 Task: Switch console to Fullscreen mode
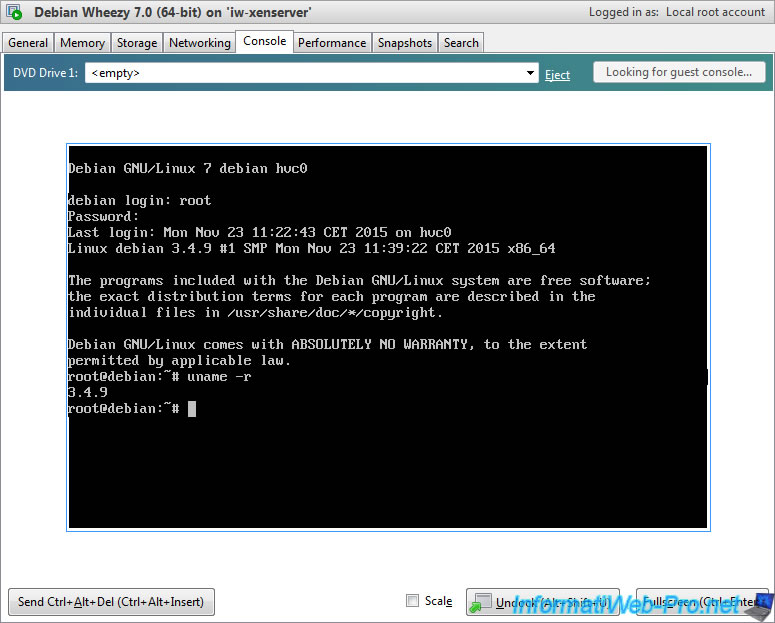coord(703,602)
